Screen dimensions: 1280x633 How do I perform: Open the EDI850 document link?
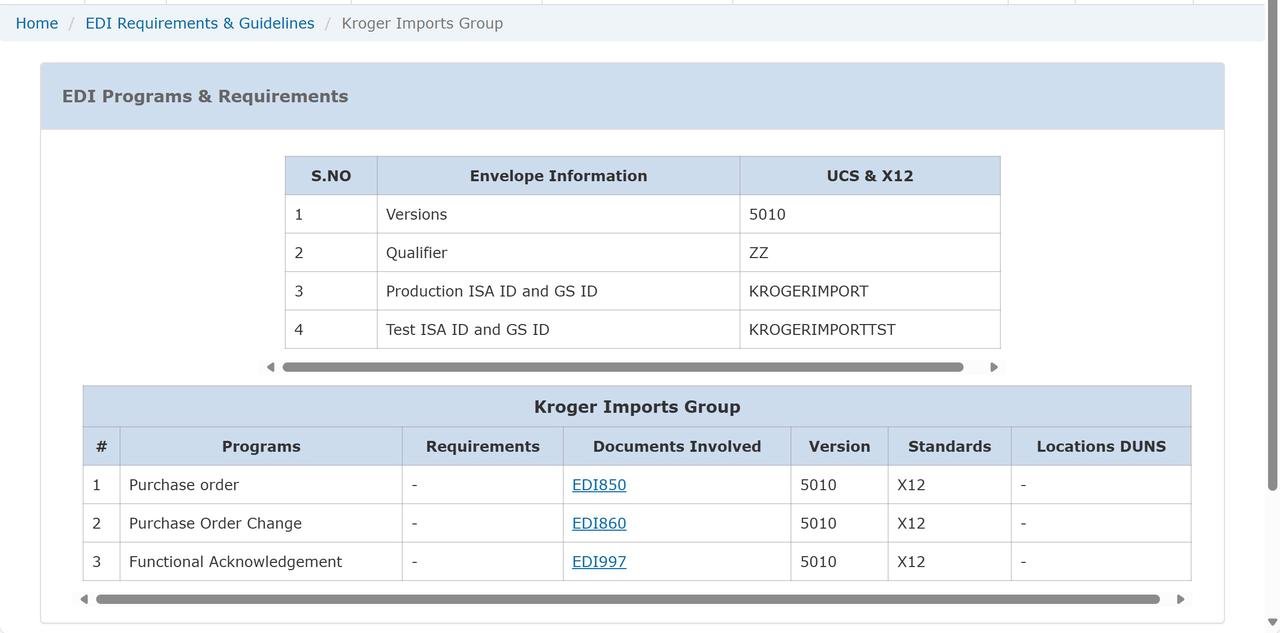(599, 485)
